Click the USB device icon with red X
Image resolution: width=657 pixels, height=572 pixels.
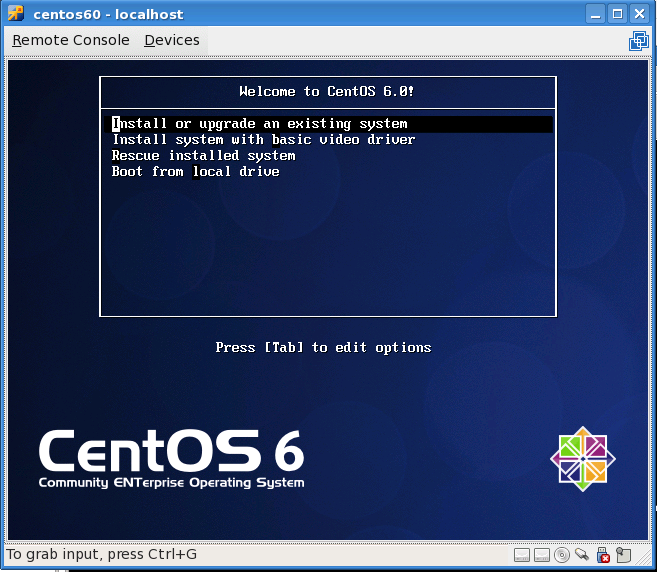(602, 555)
